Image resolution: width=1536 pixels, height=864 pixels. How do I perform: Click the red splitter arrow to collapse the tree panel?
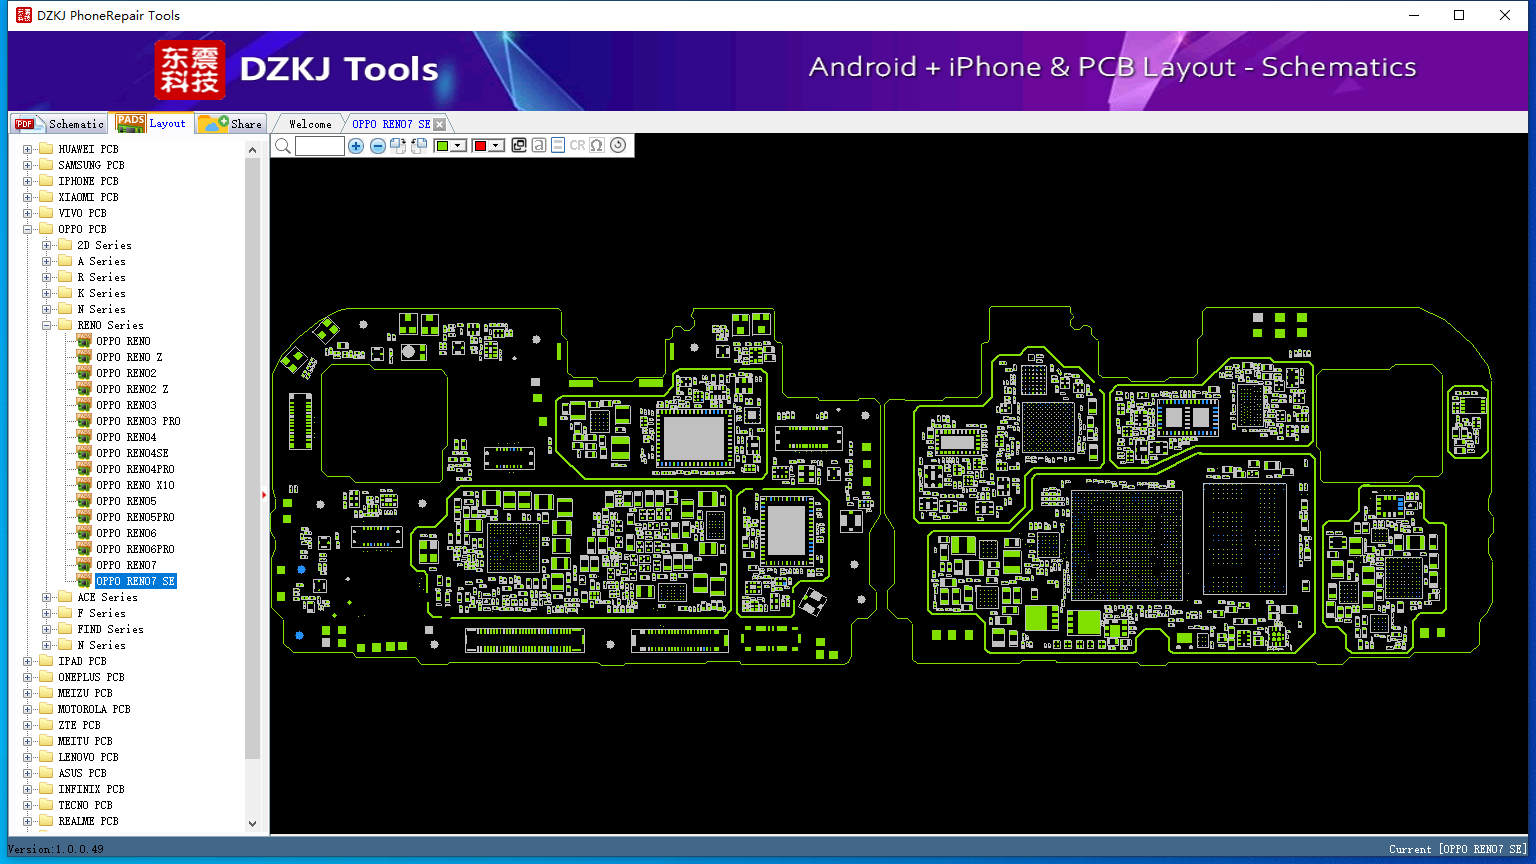point(265,495)
